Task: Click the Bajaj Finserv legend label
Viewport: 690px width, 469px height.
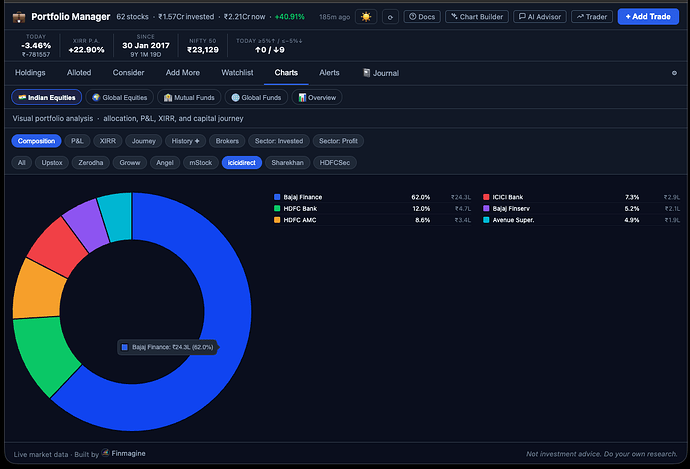Action: [511, 209]
